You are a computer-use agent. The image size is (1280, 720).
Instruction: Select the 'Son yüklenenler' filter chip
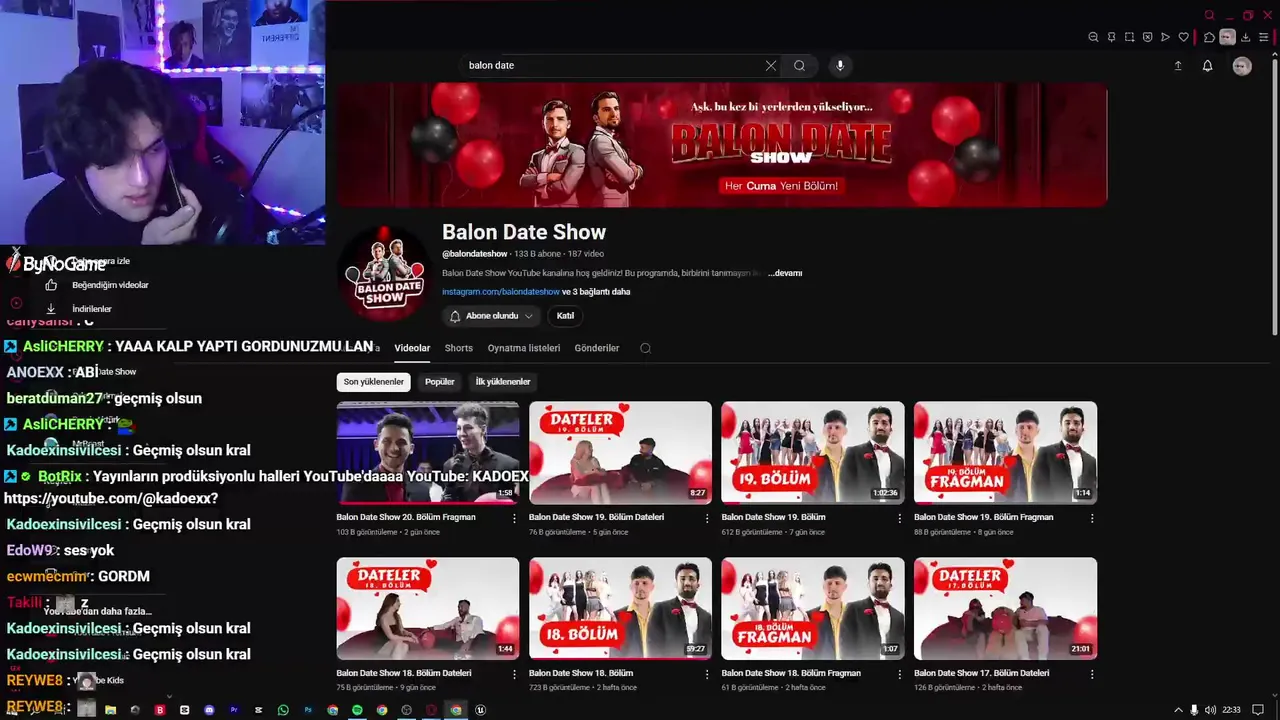[x=374, y=381]
